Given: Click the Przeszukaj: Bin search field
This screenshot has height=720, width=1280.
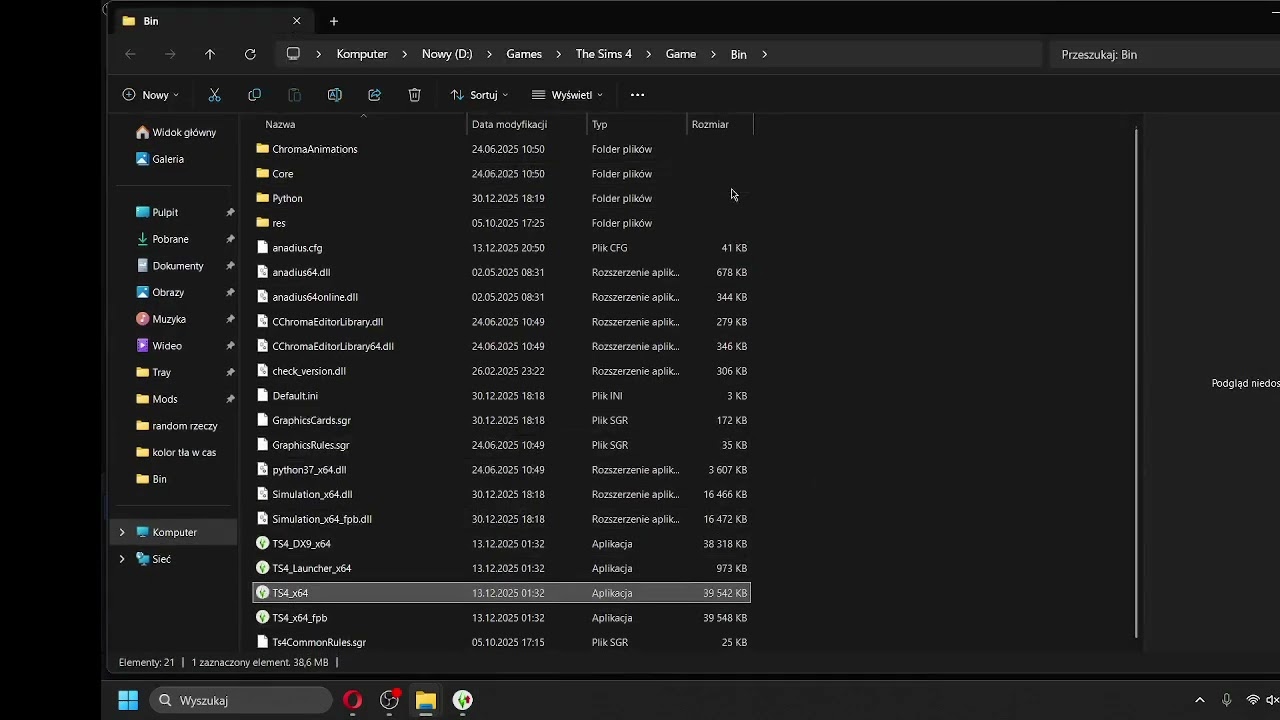Looking at the screenshot, I should coord(1165,55).
